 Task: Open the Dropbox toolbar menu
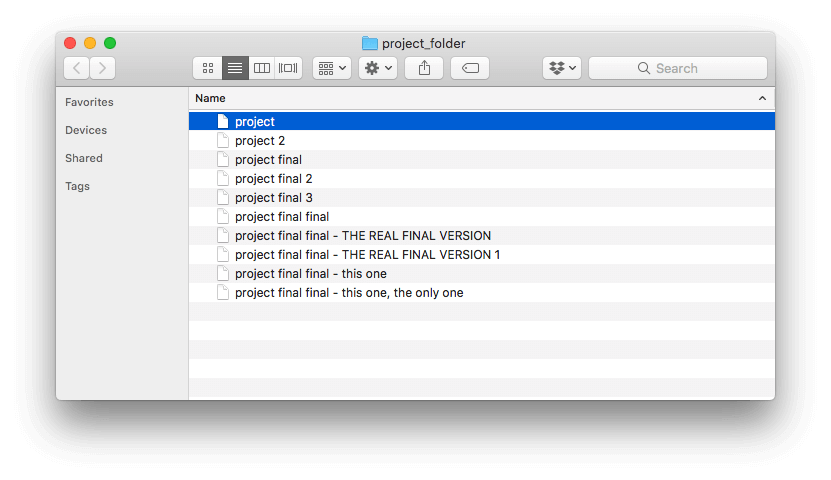click(562, 68)
